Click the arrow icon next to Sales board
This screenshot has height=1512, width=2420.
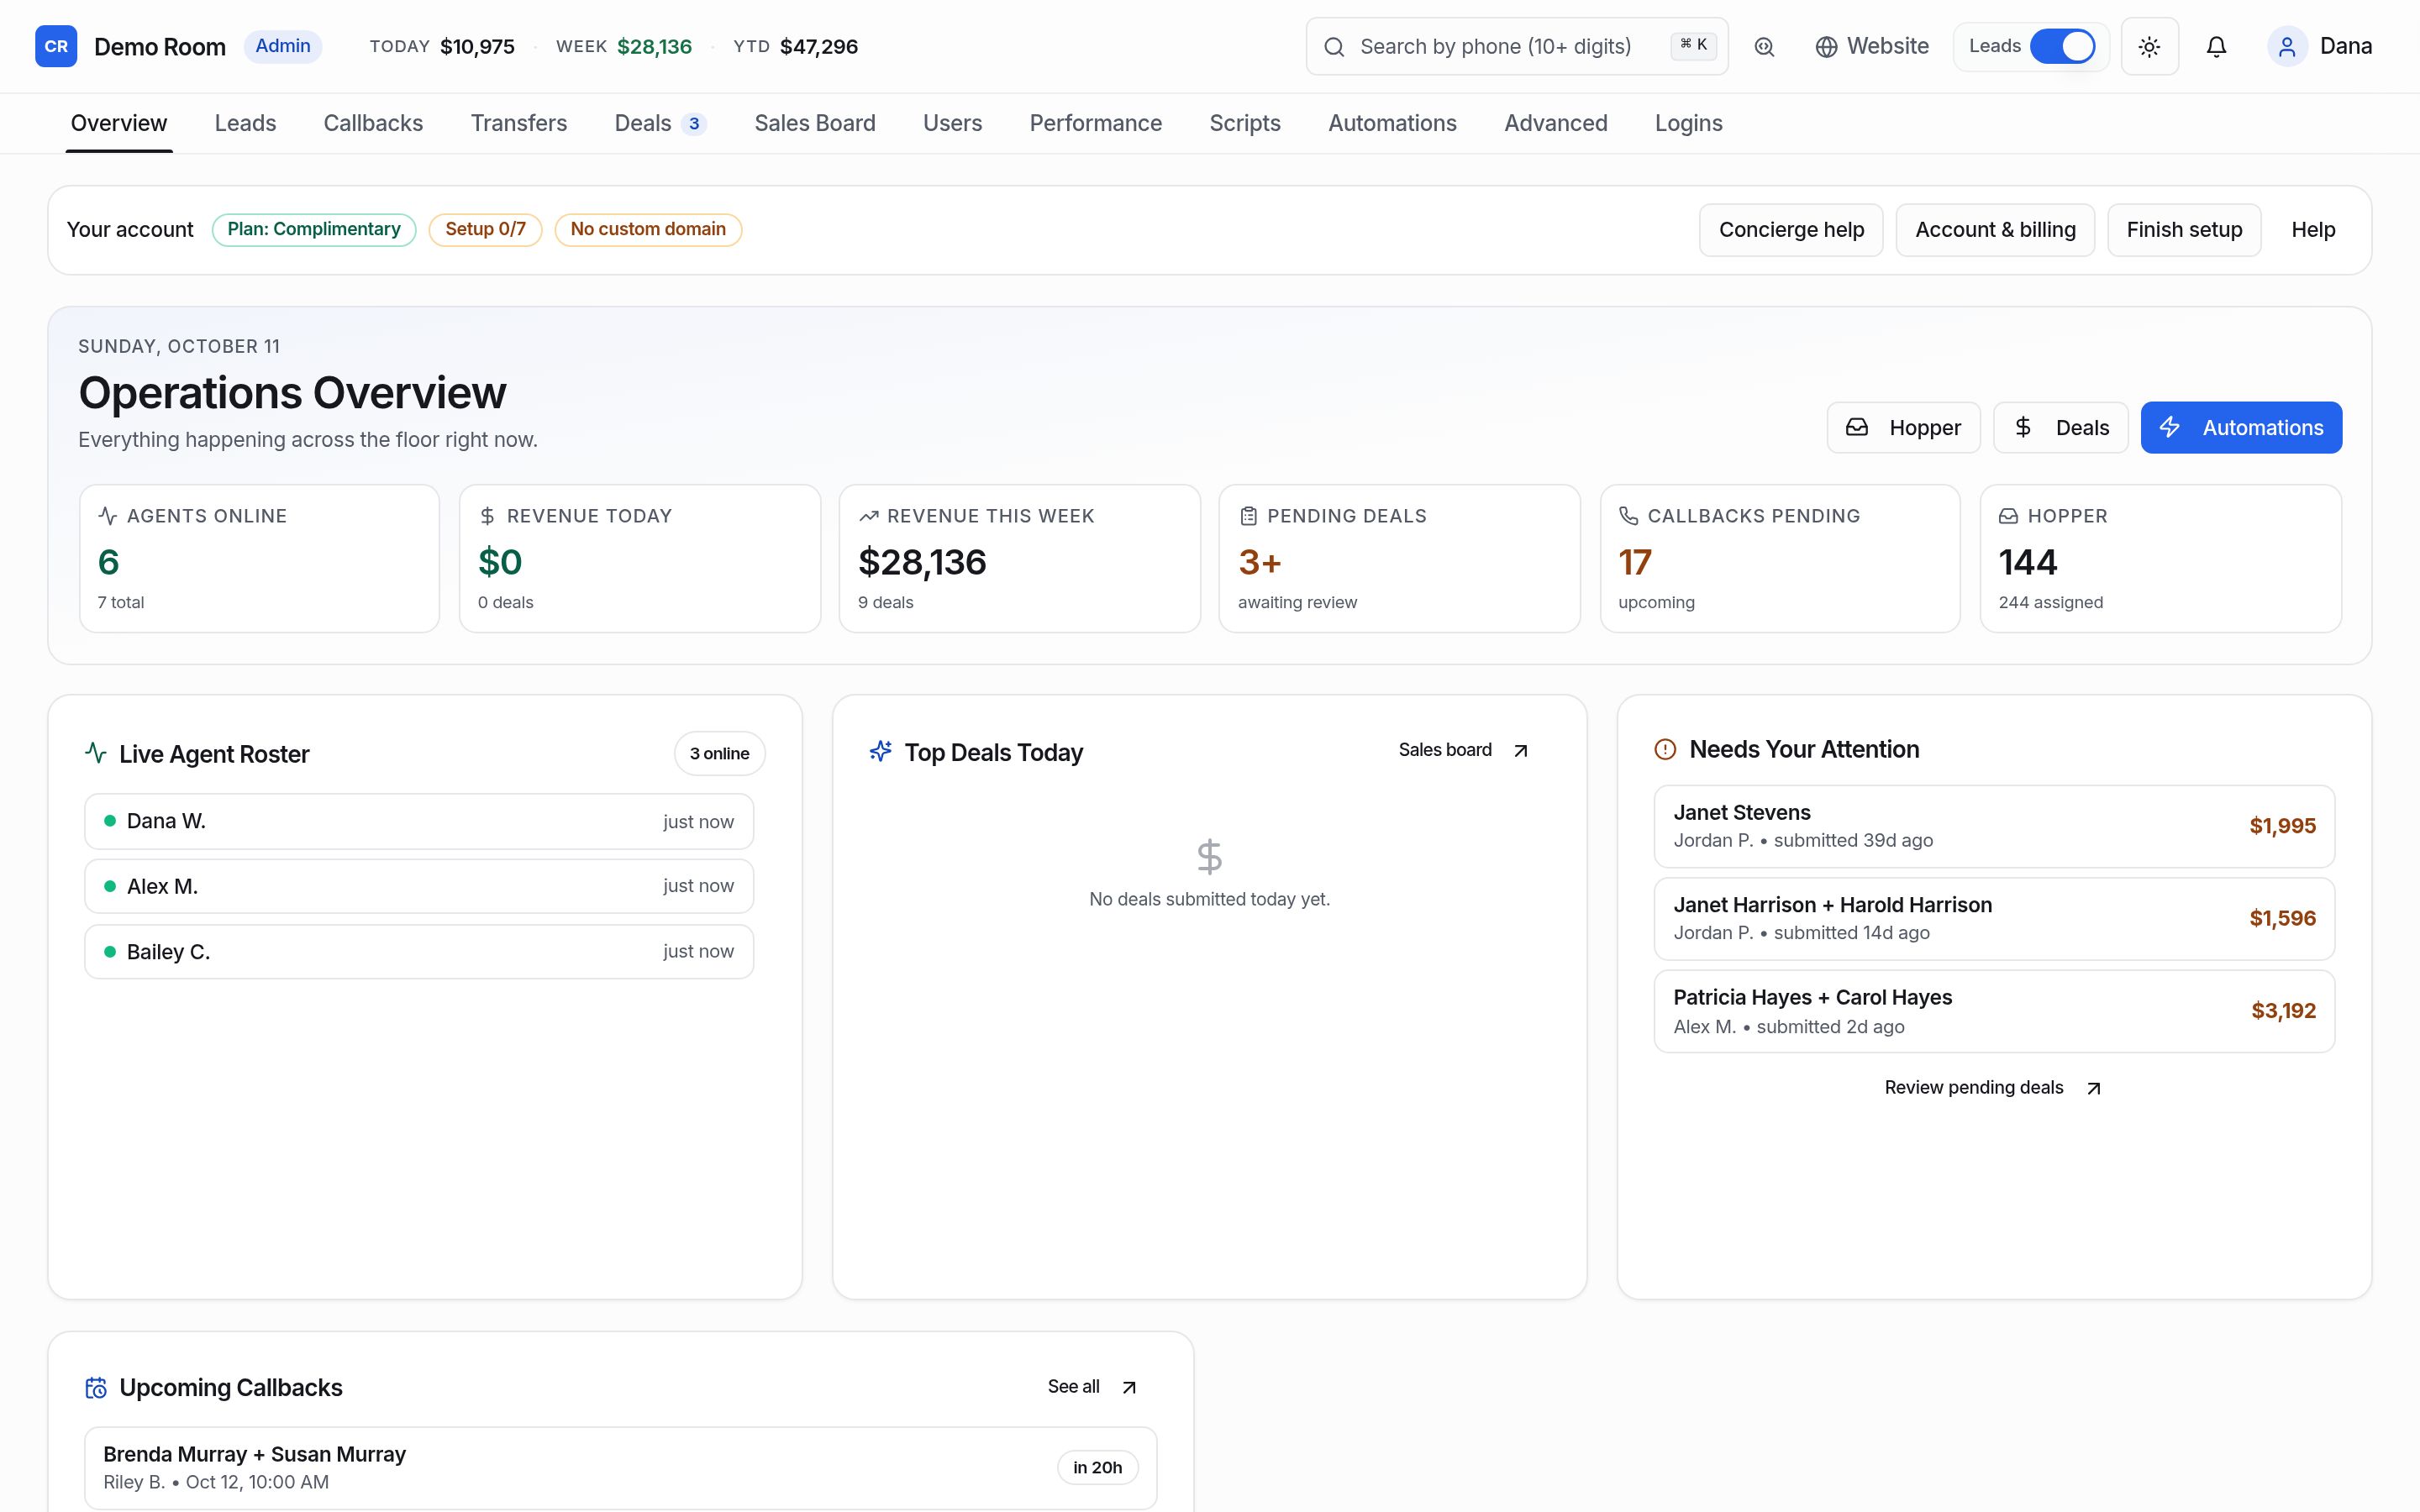(x=1521, y=751)
